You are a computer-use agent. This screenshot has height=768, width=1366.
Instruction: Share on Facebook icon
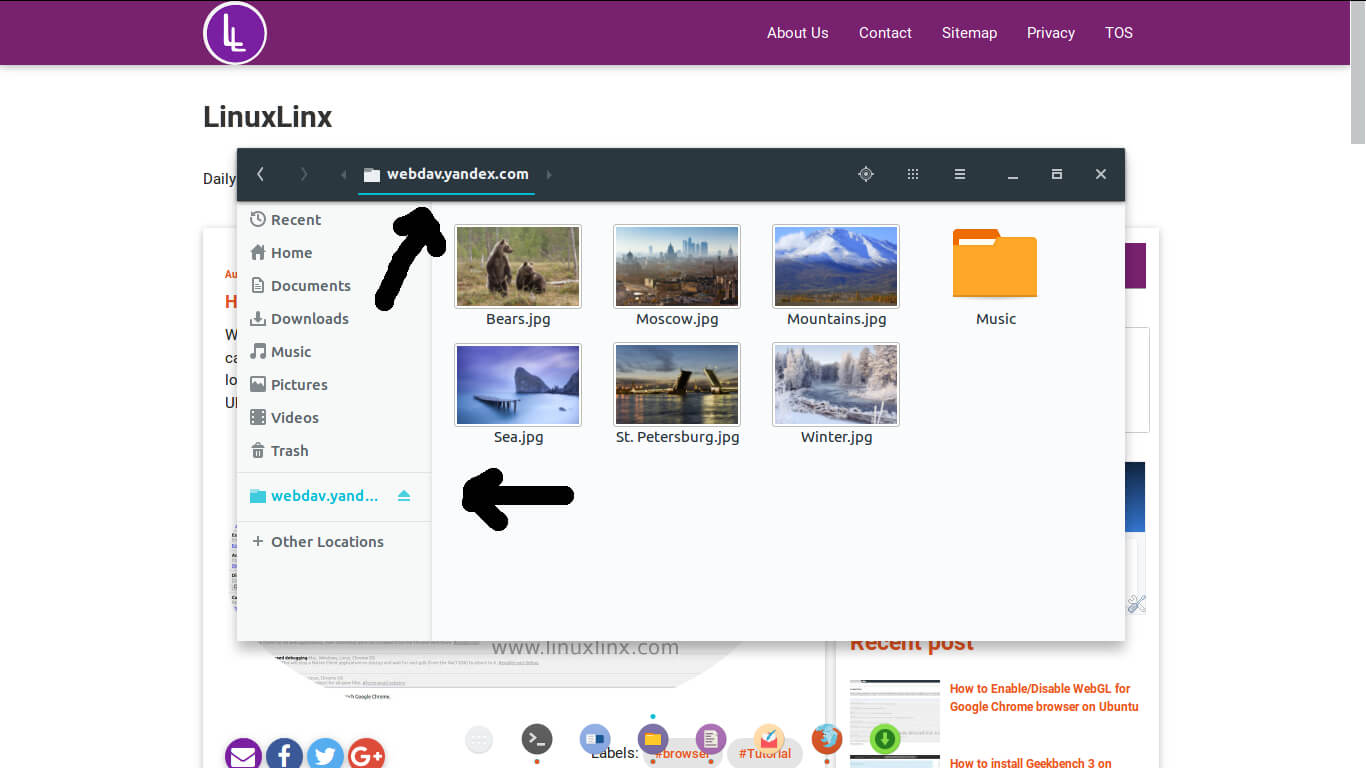[x=284, y=755]
